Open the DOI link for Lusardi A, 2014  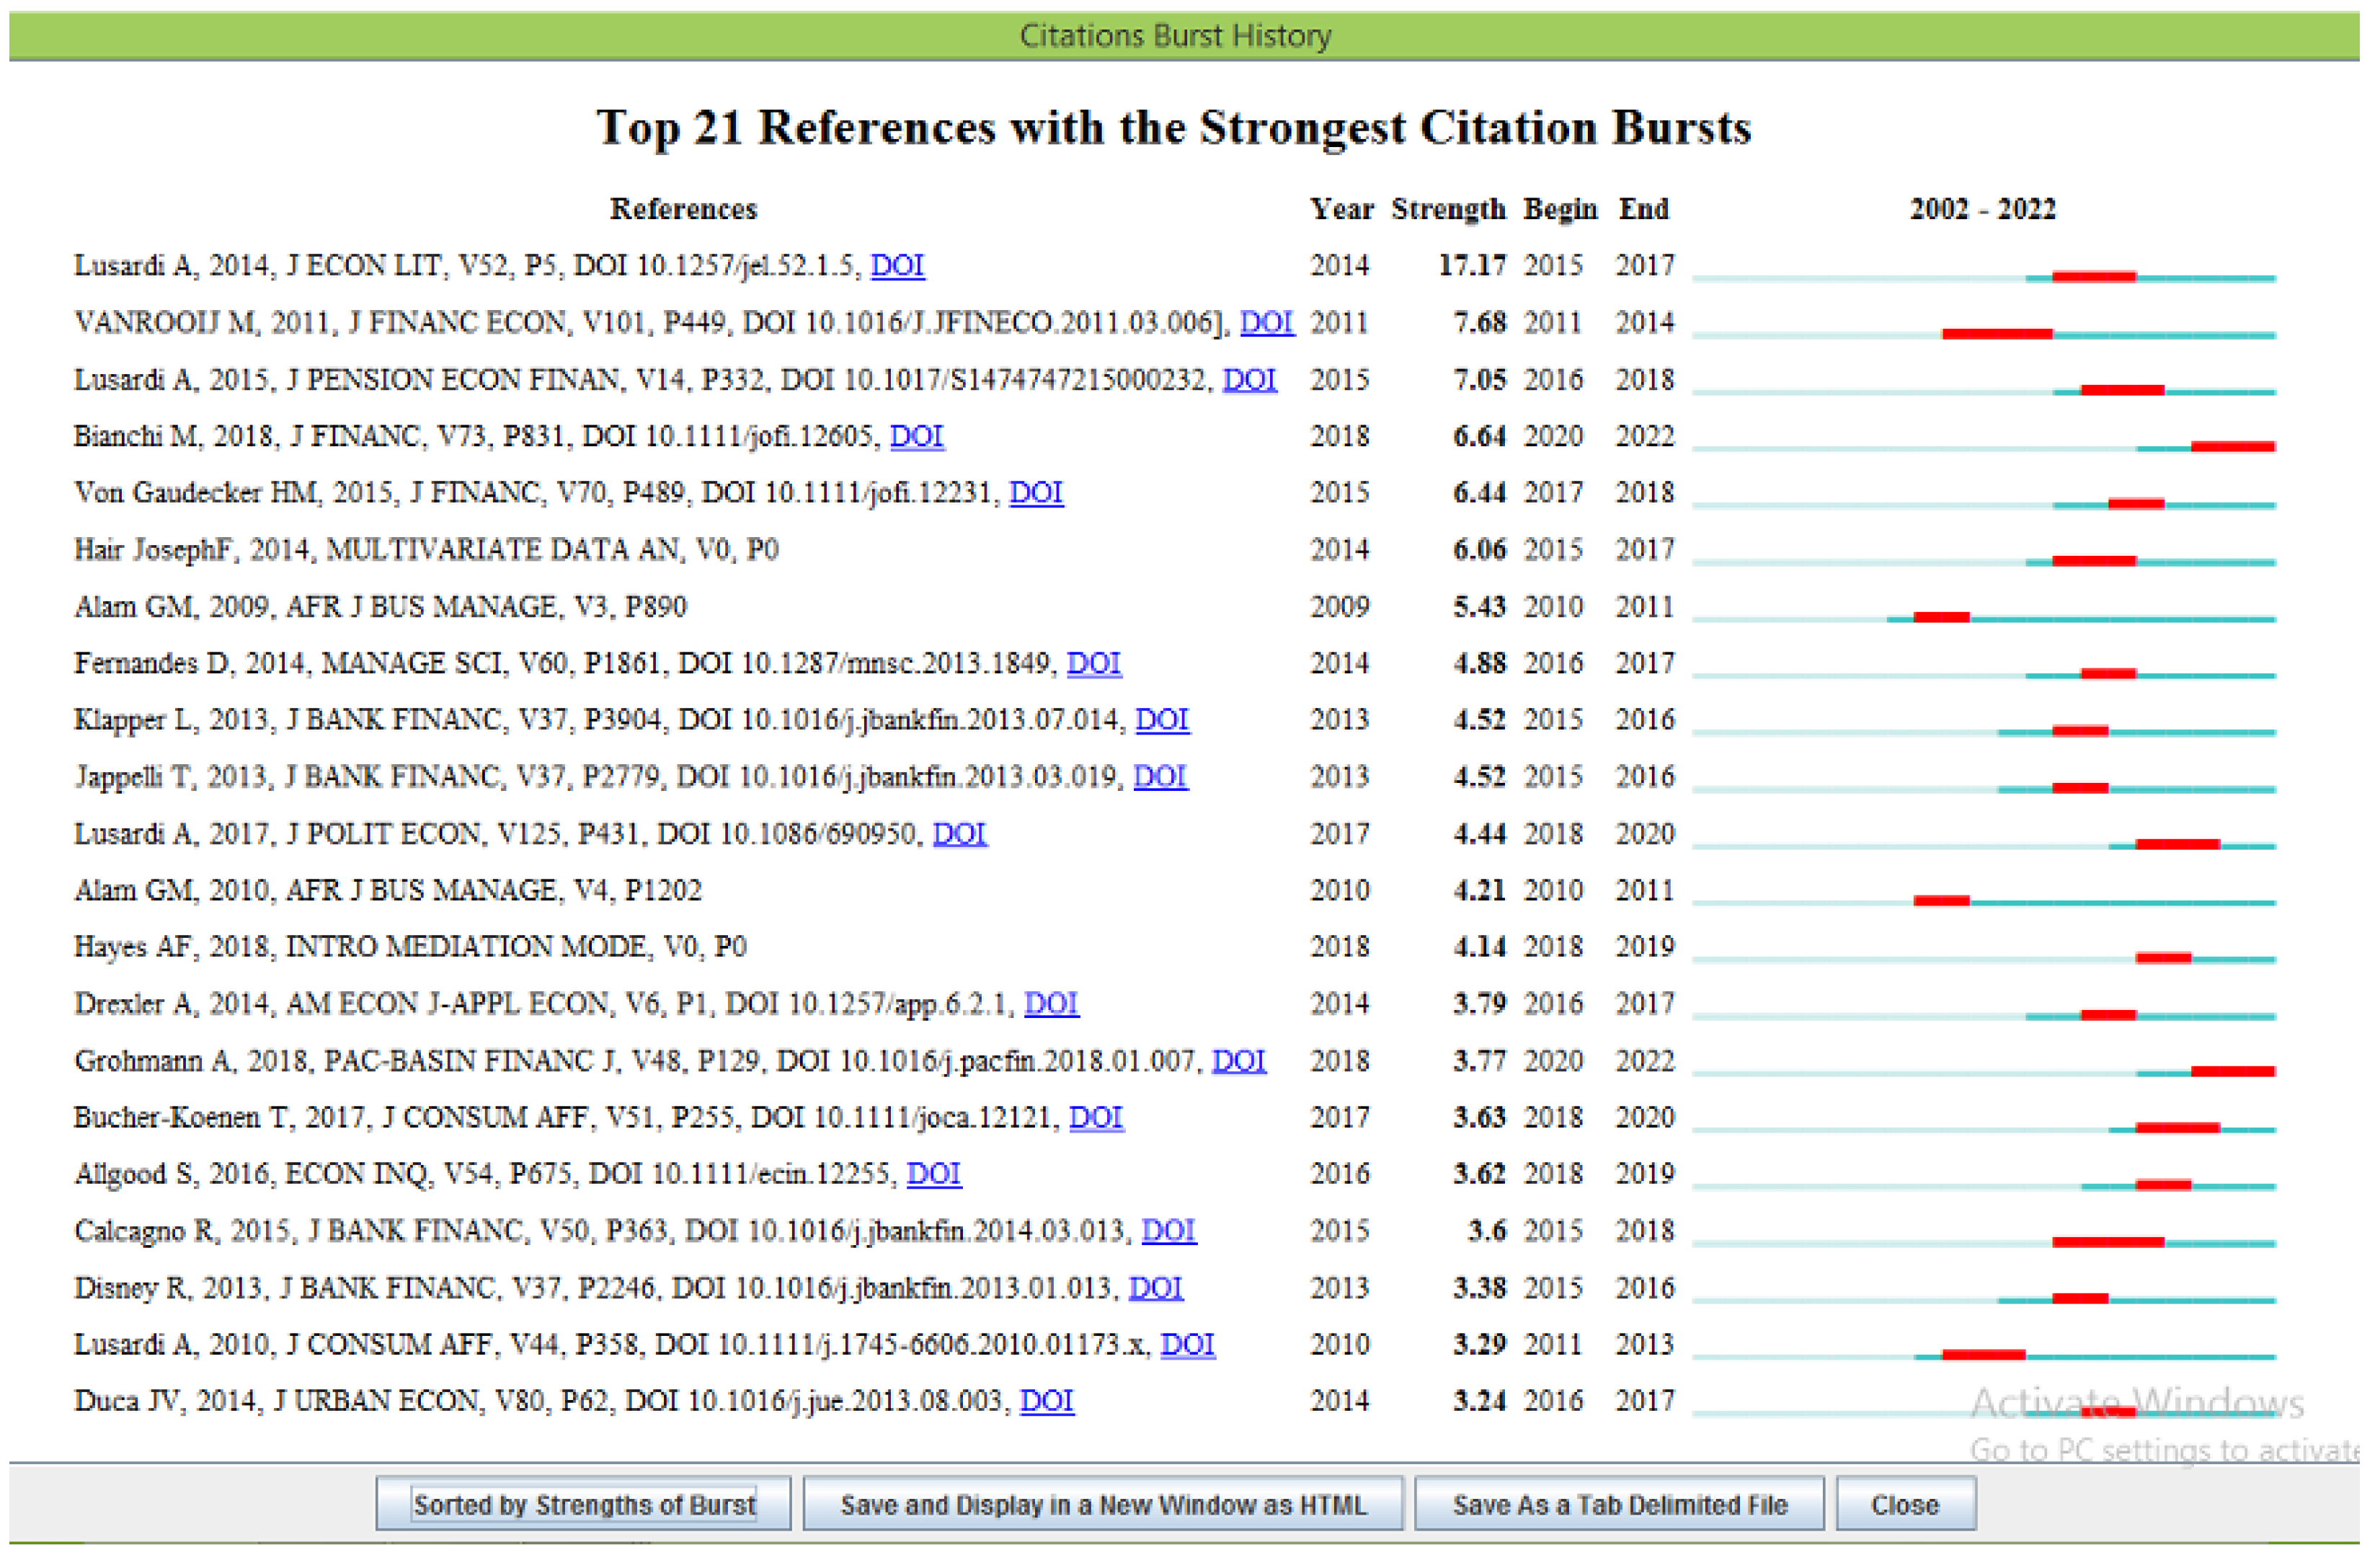897,266
